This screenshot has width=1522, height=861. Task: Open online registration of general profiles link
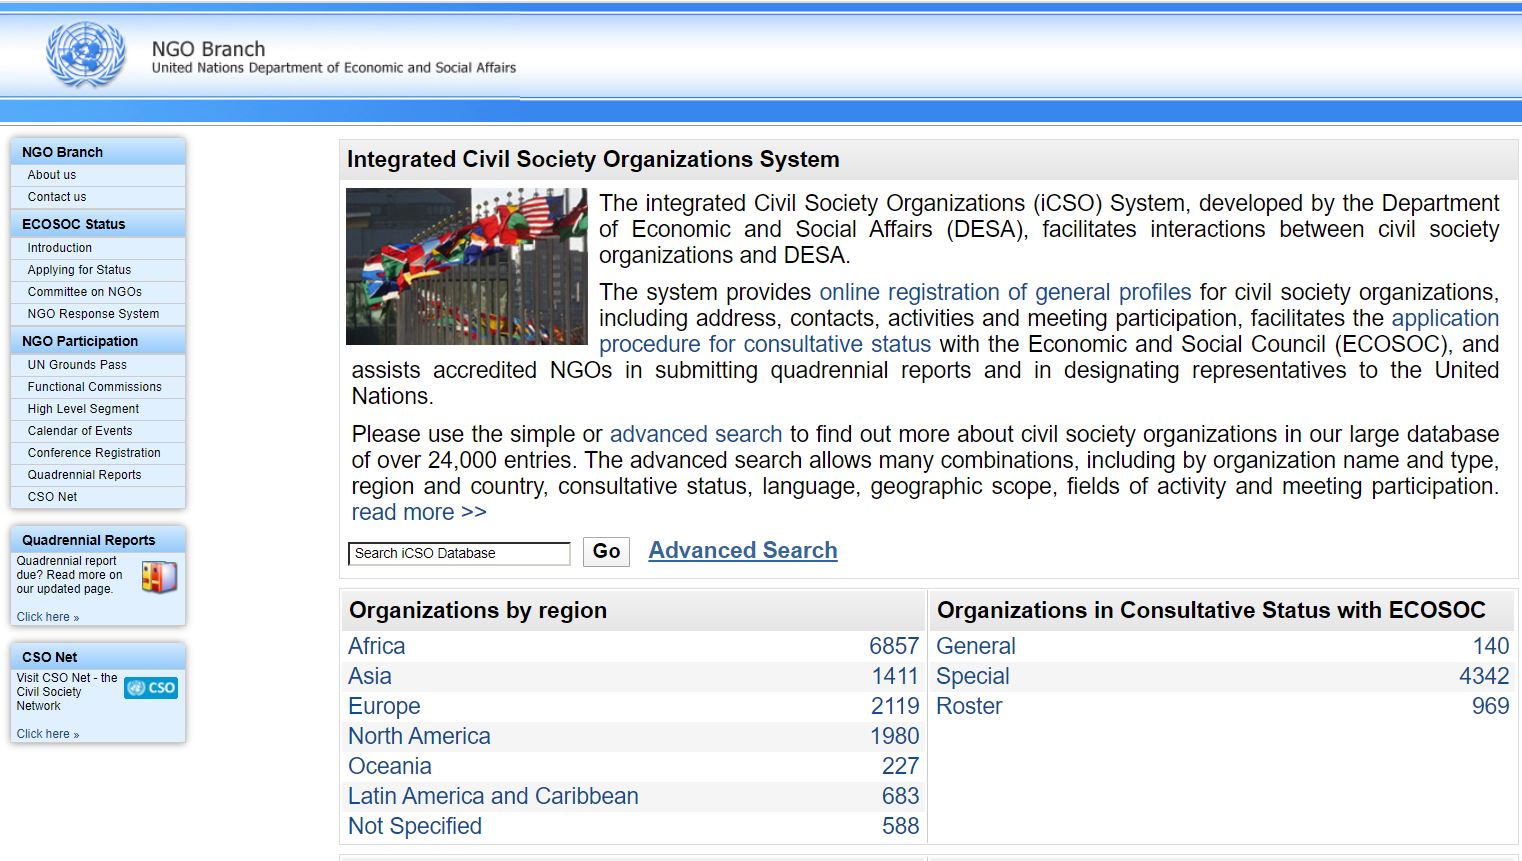click(1005, 292)
